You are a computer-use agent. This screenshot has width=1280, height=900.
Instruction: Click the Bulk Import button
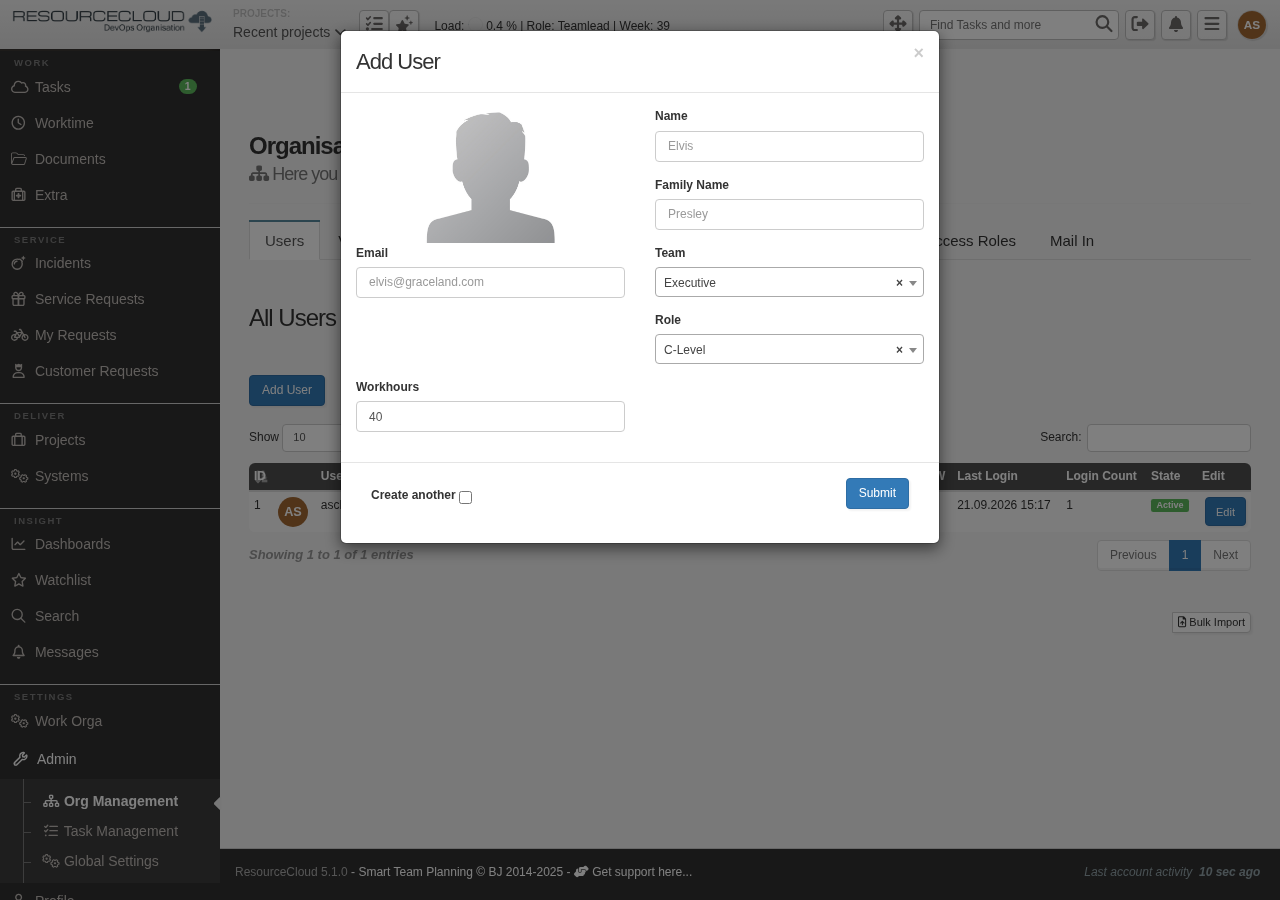coord(1211,622)
